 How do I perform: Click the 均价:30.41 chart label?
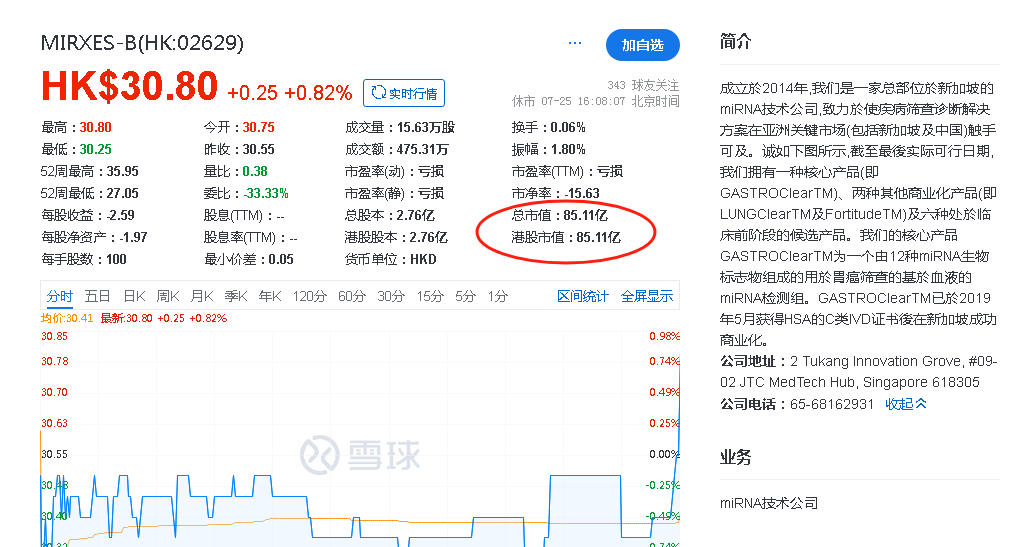67,319
